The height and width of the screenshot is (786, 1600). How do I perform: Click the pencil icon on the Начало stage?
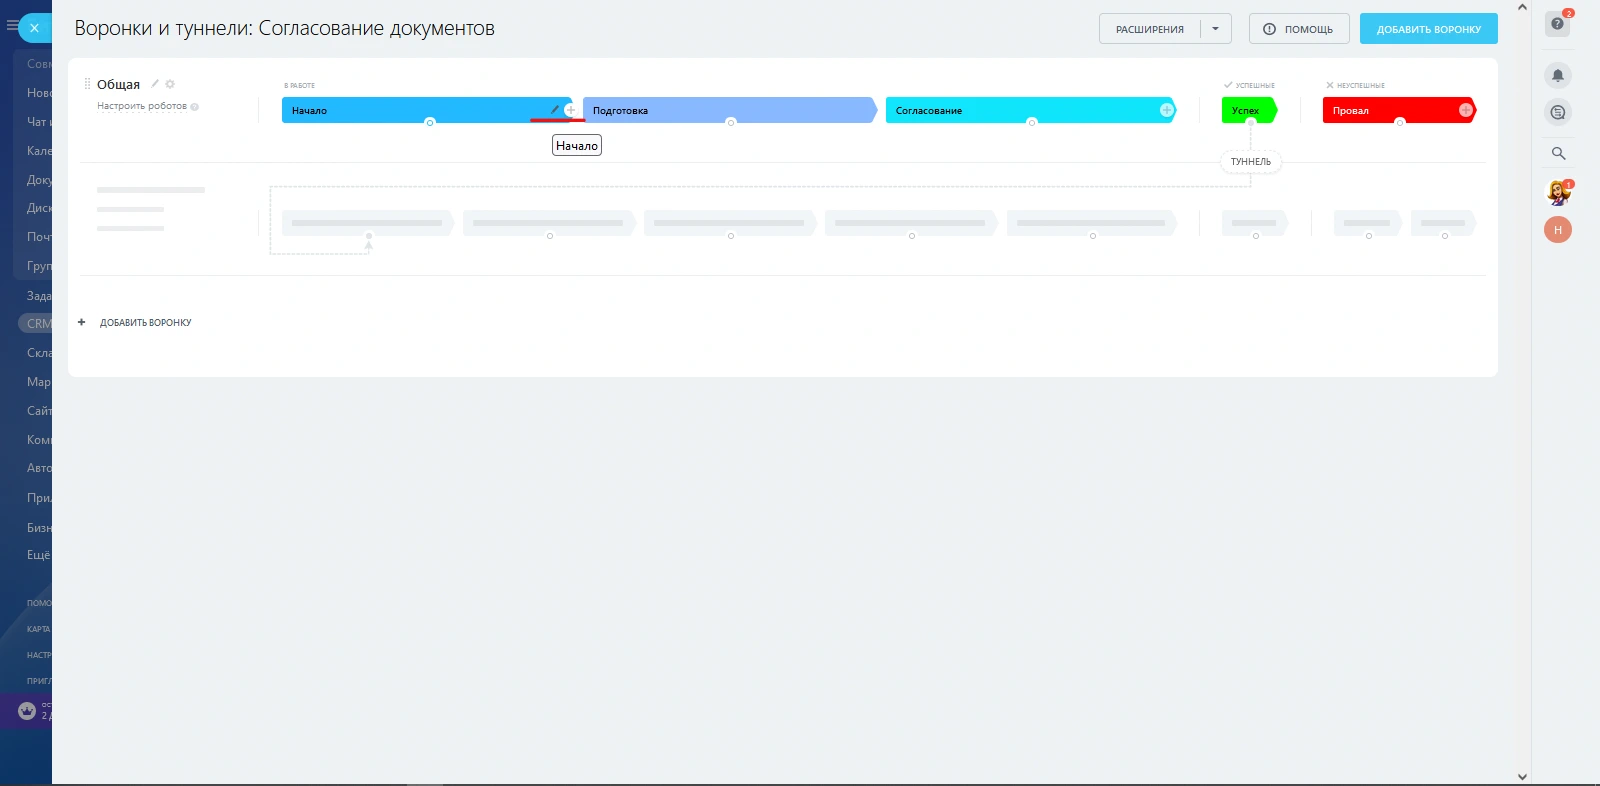tap(555, 109)
